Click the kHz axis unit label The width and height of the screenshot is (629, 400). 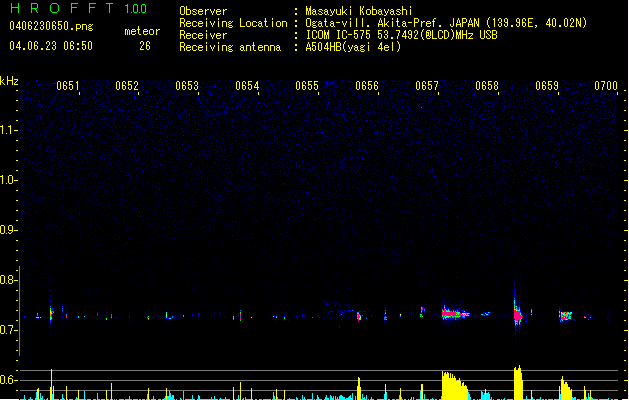[9, 81]
